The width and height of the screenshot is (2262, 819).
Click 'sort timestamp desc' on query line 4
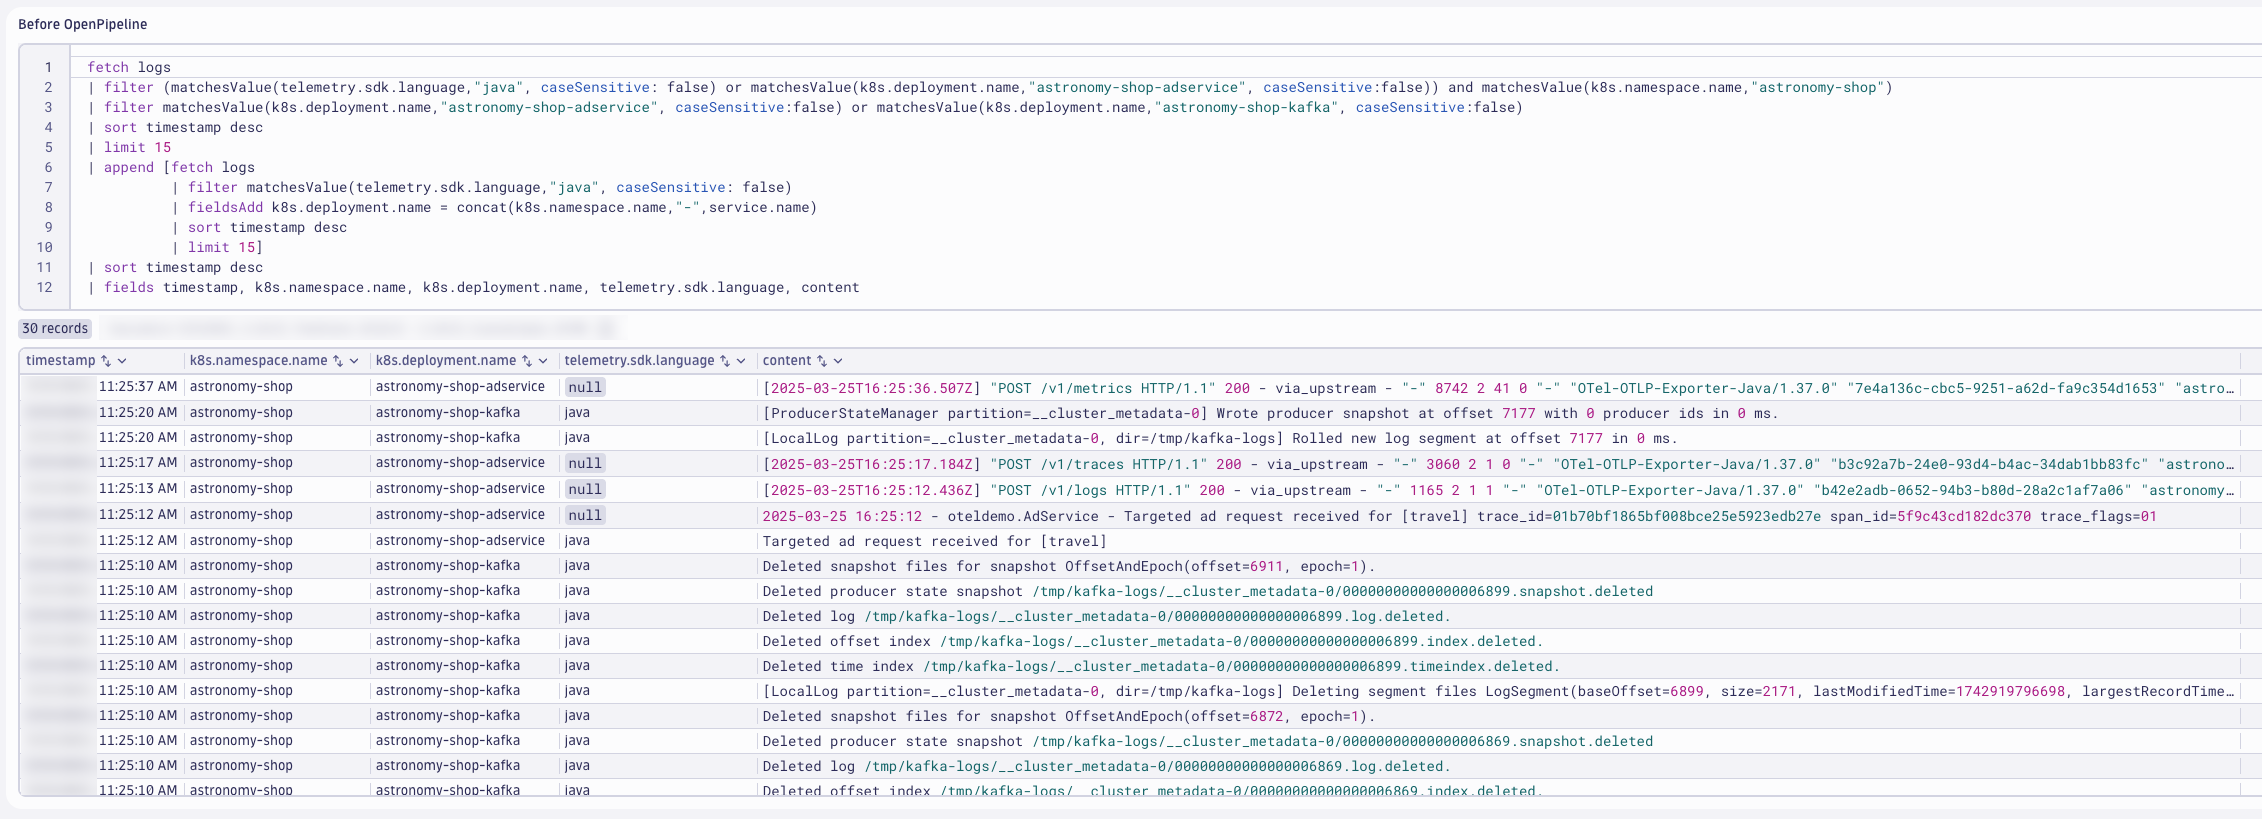coord(183,127)
